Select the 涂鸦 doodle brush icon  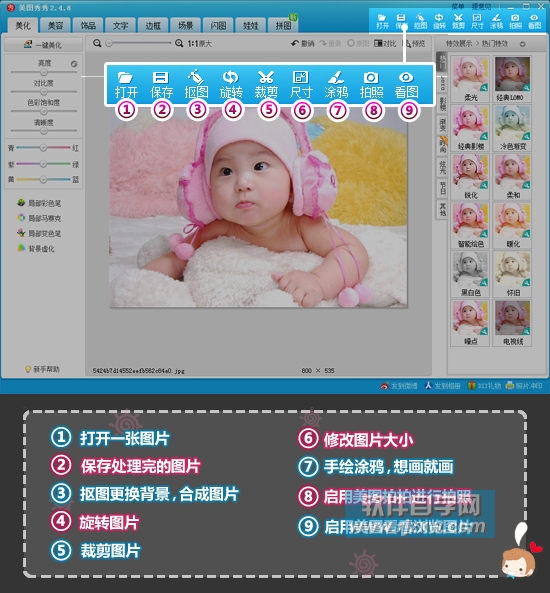pos(496,21)
